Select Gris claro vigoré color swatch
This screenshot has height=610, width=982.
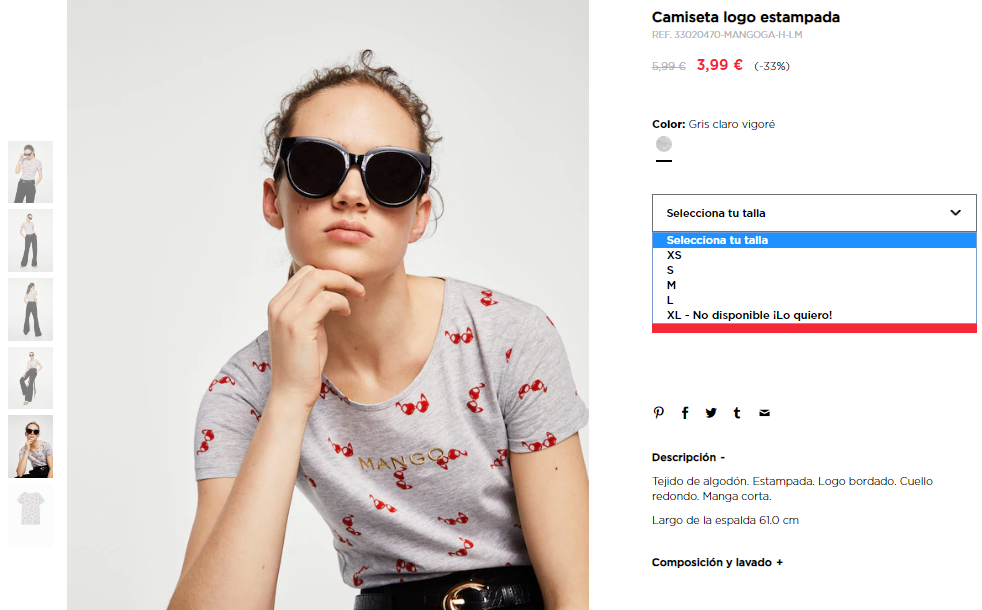[x=664, y=144]
